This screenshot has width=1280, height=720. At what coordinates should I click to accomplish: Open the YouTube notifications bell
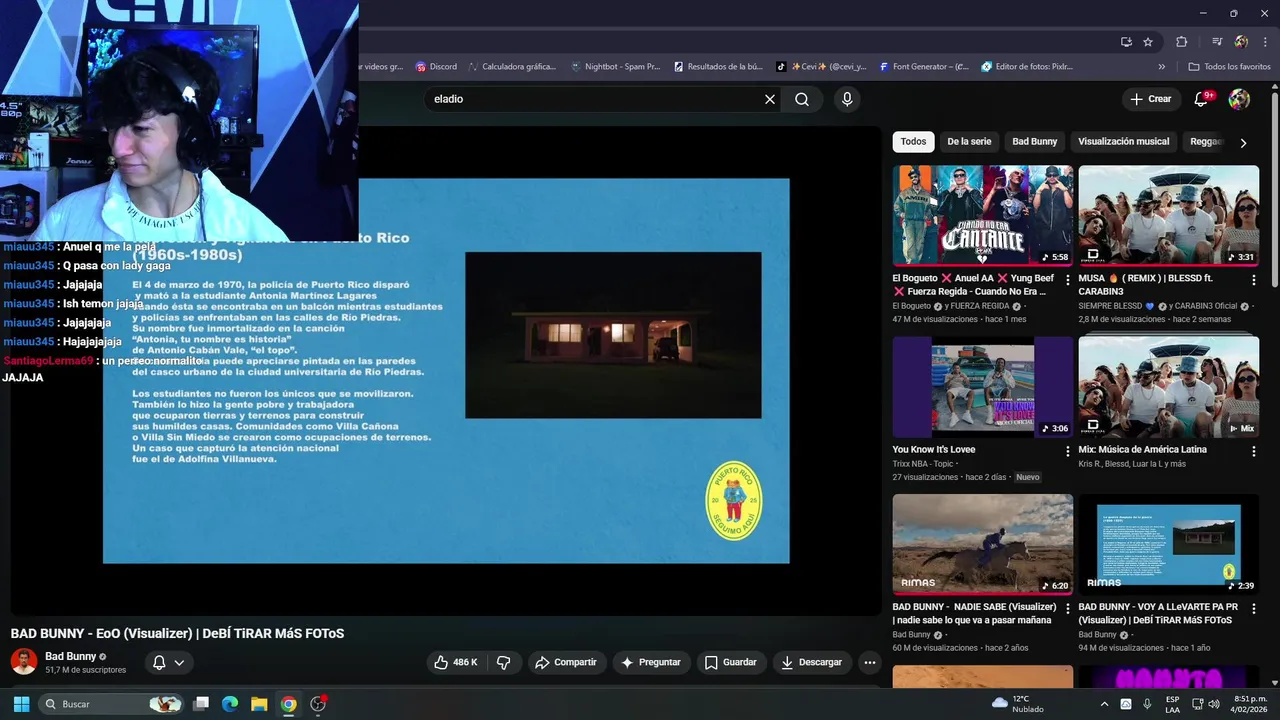1203,99
